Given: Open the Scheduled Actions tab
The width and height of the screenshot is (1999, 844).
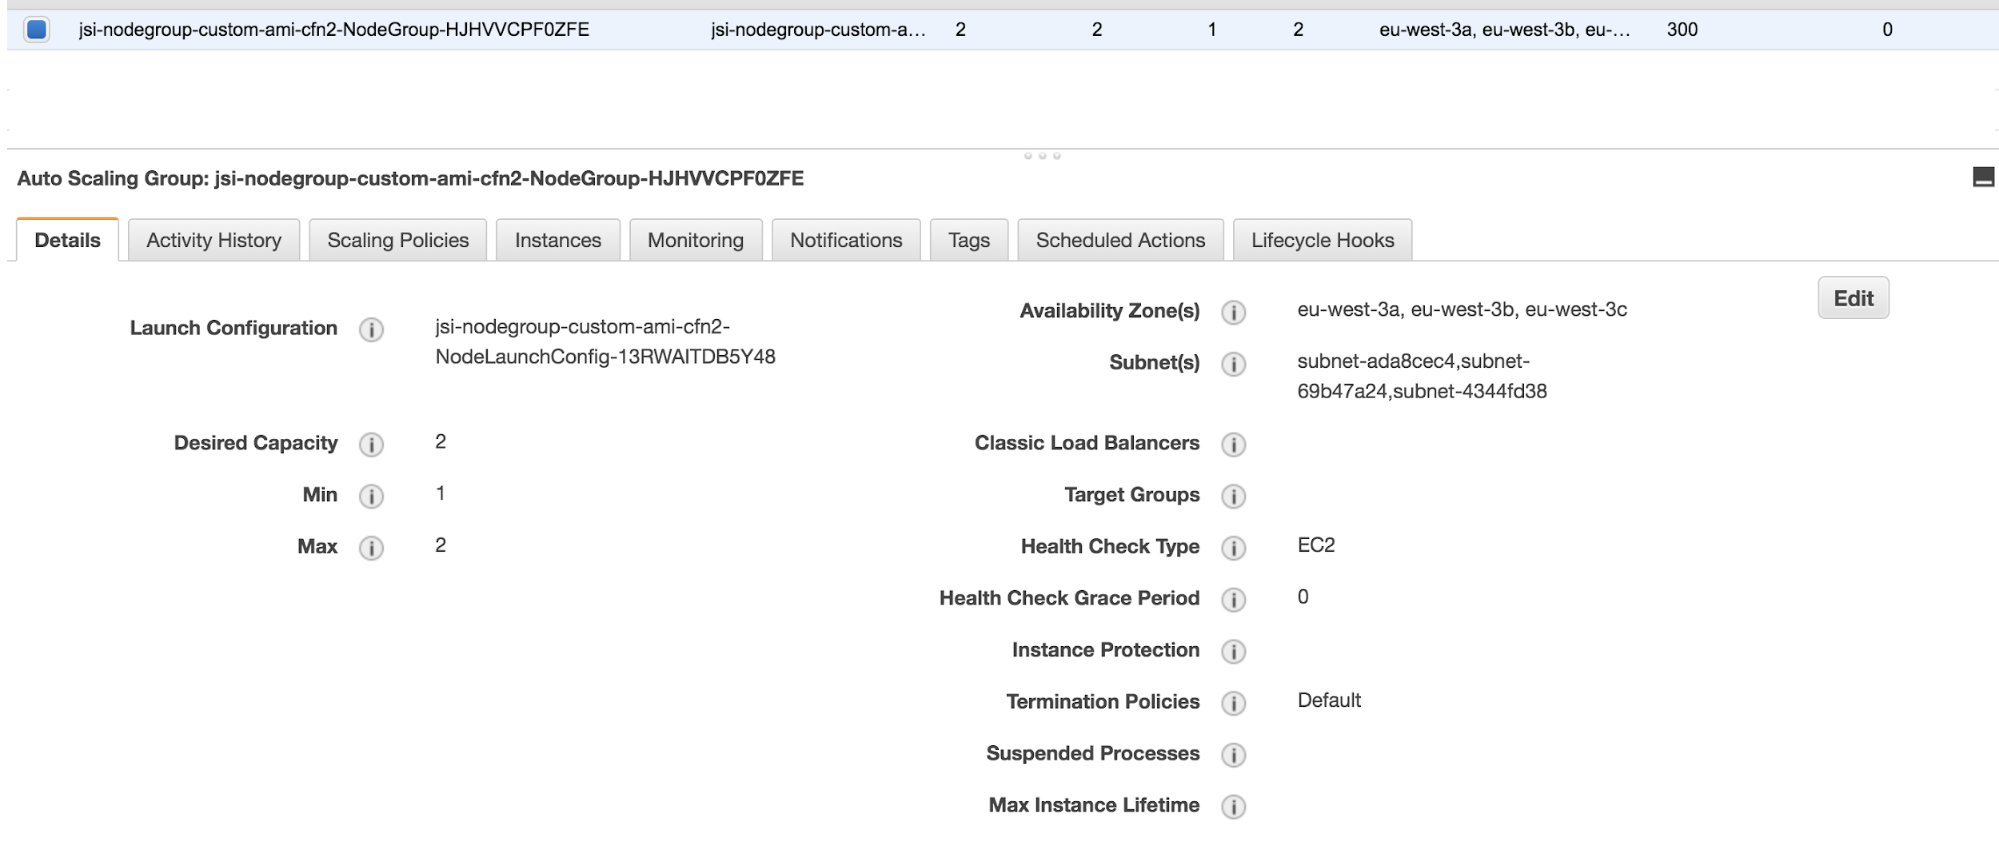Looking at the screenshot, I should 1120,241.
